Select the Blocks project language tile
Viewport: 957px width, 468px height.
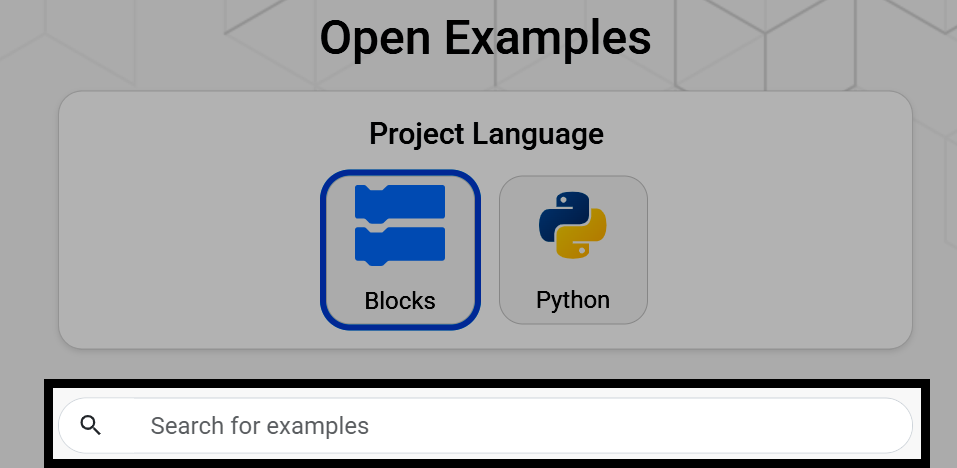tap(400, 250)
